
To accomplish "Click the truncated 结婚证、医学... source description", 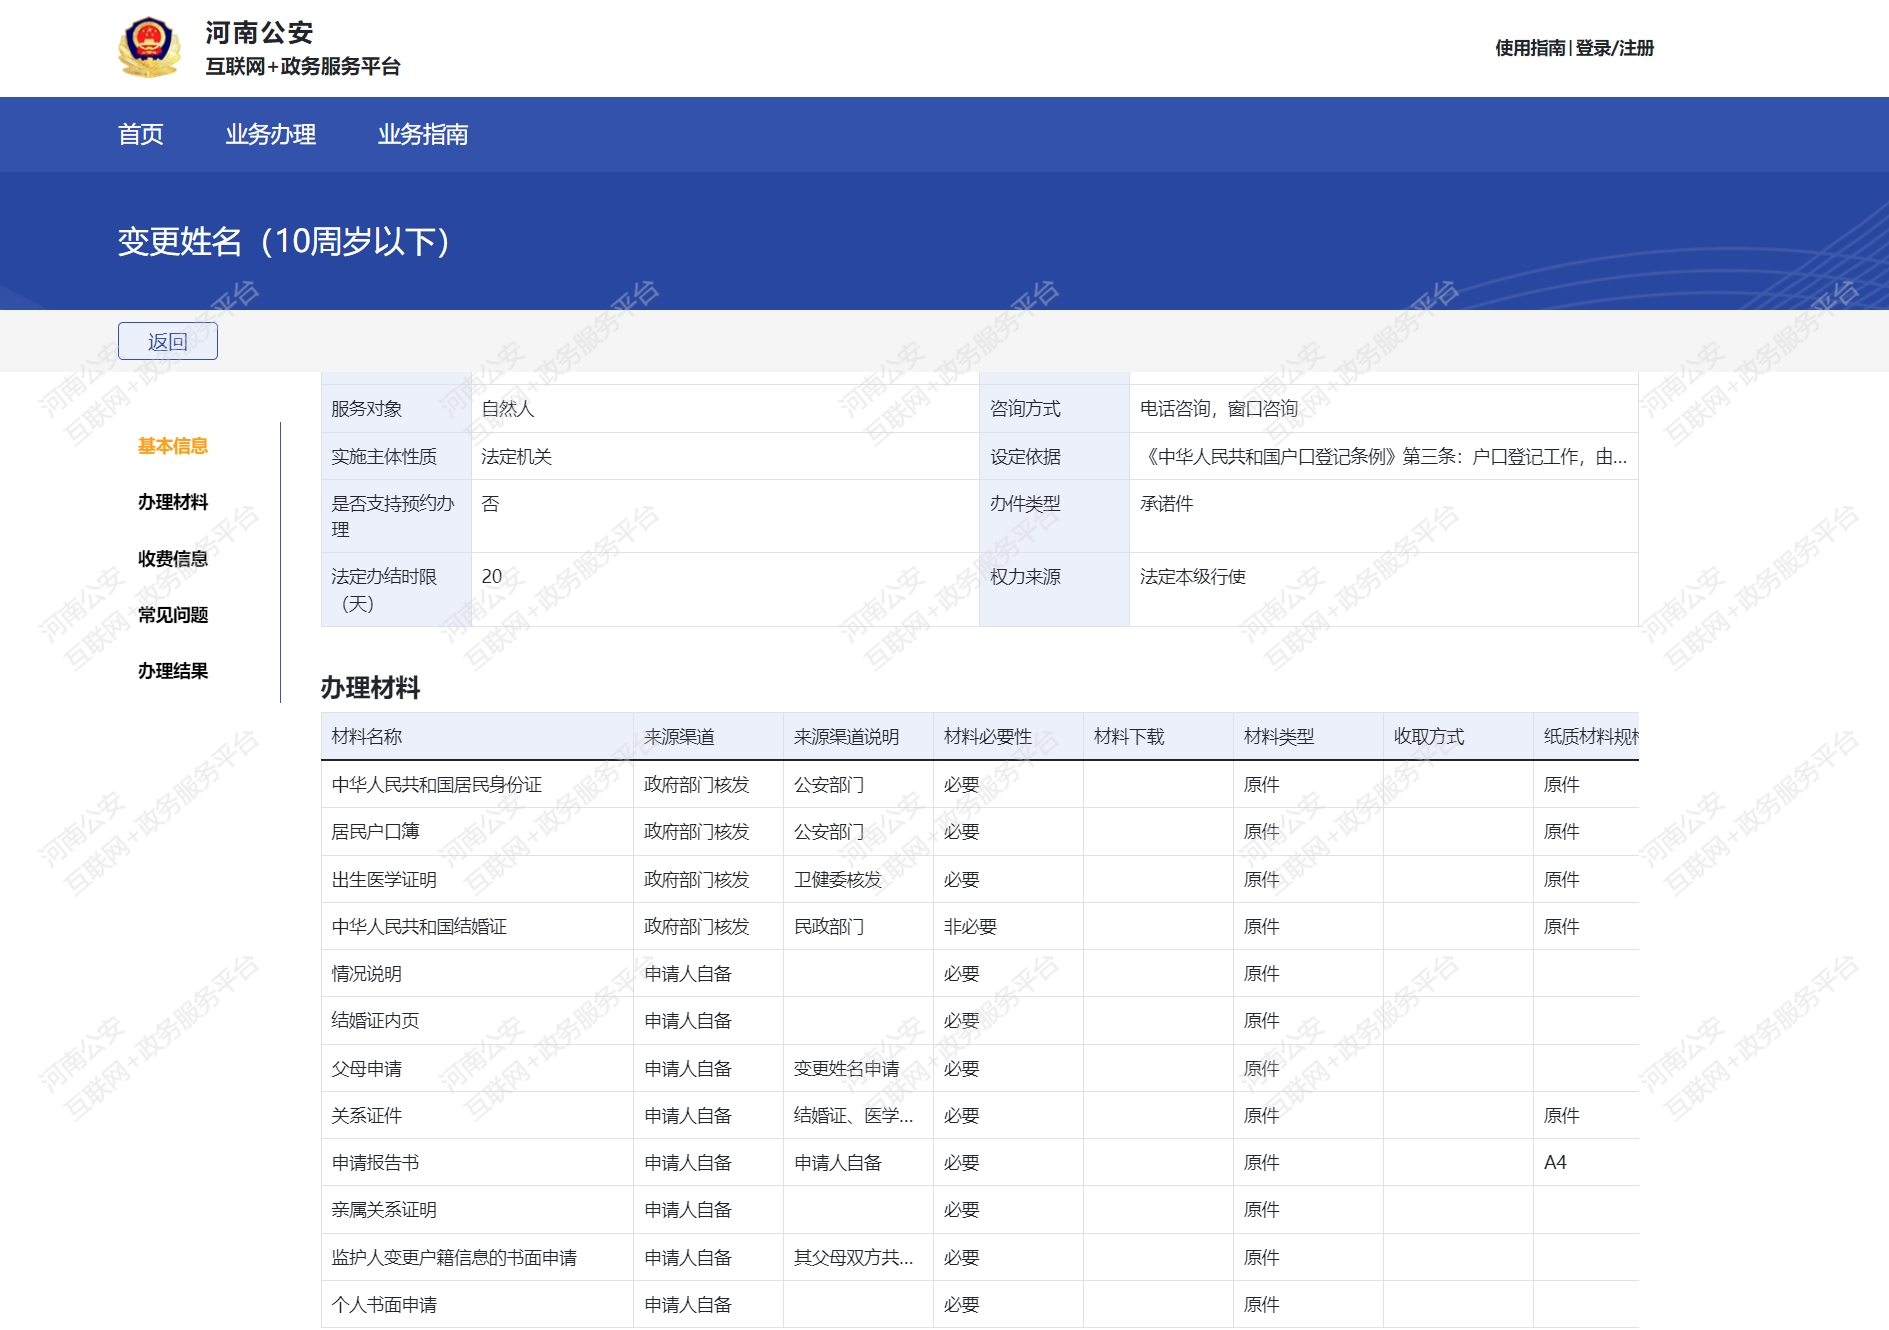I will tap(853, 1116).
